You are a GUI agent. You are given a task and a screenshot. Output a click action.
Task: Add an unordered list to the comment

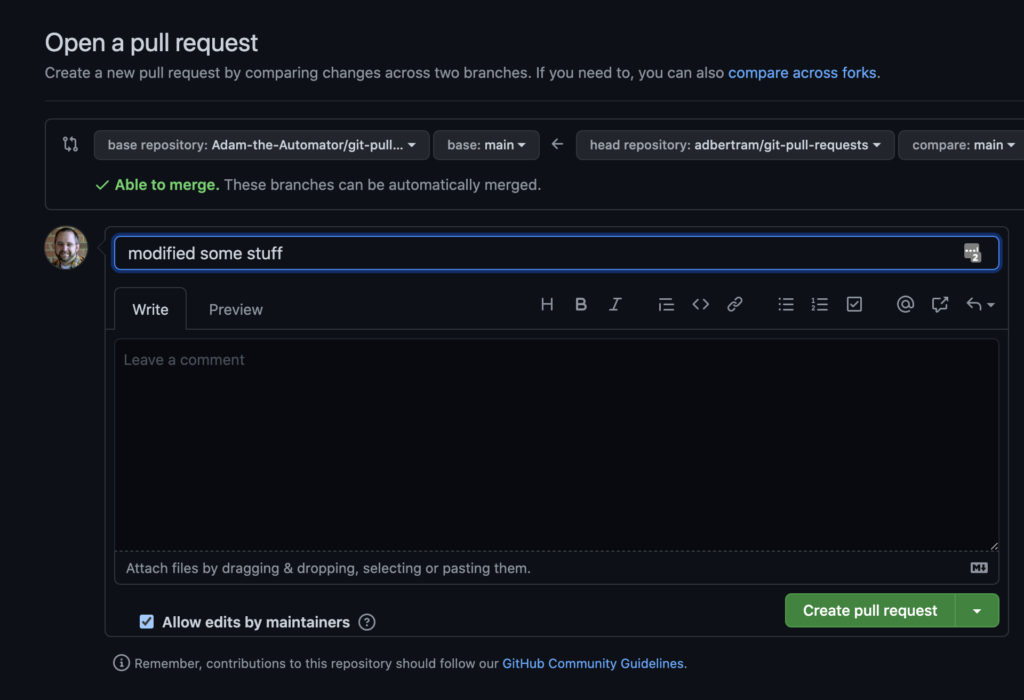[786, 304]
